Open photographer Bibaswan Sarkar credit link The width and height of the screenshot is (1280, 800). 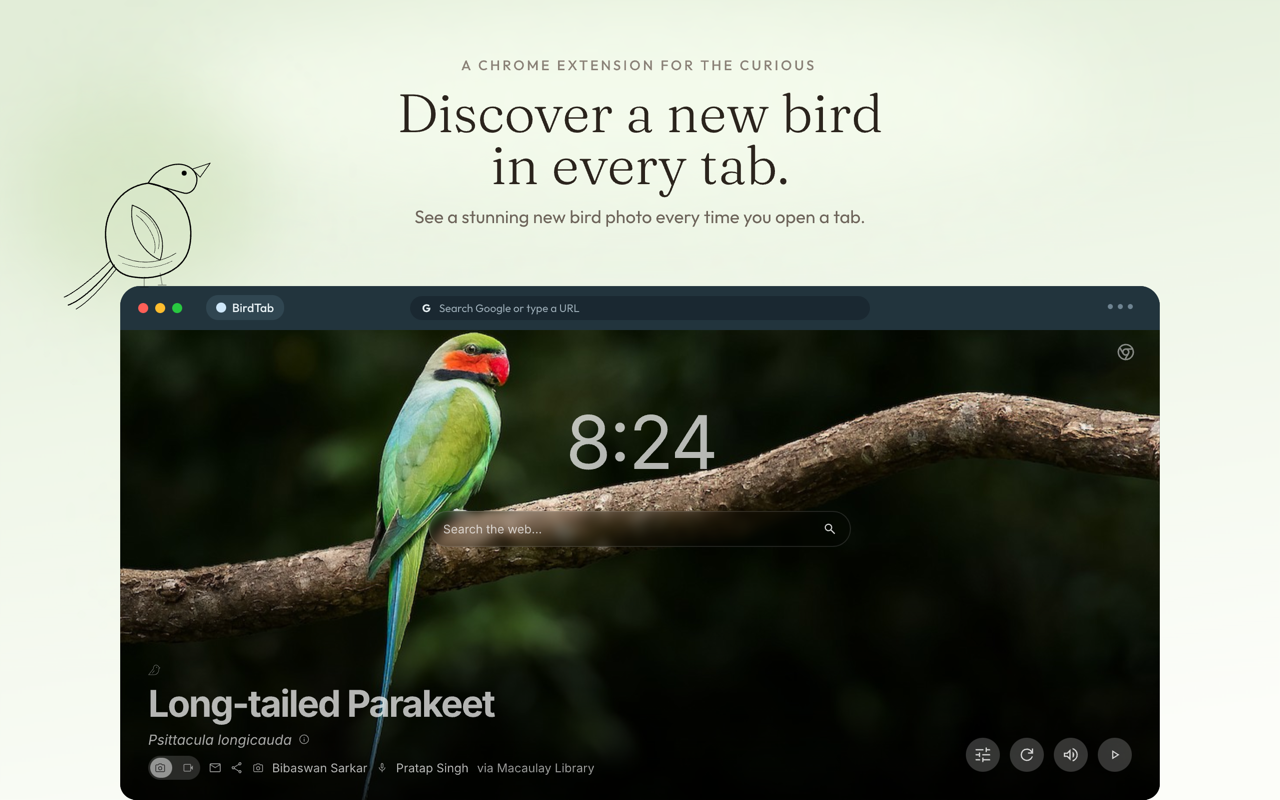(319, 768)
